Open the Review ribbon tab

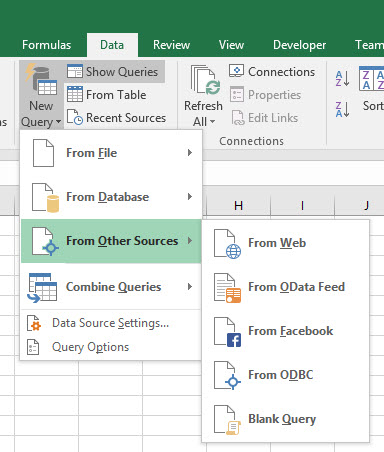171,45
